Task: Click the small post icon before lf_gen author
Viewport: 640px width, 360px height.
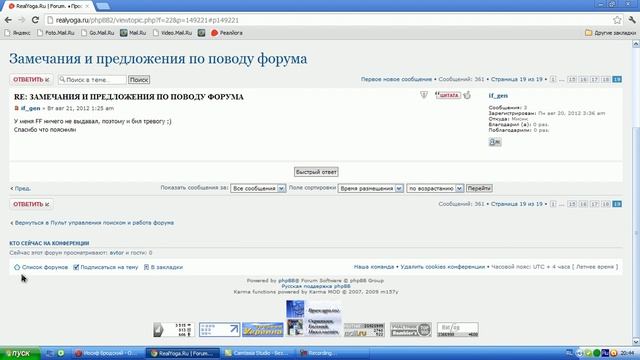Action: click(x=16, y=108)
